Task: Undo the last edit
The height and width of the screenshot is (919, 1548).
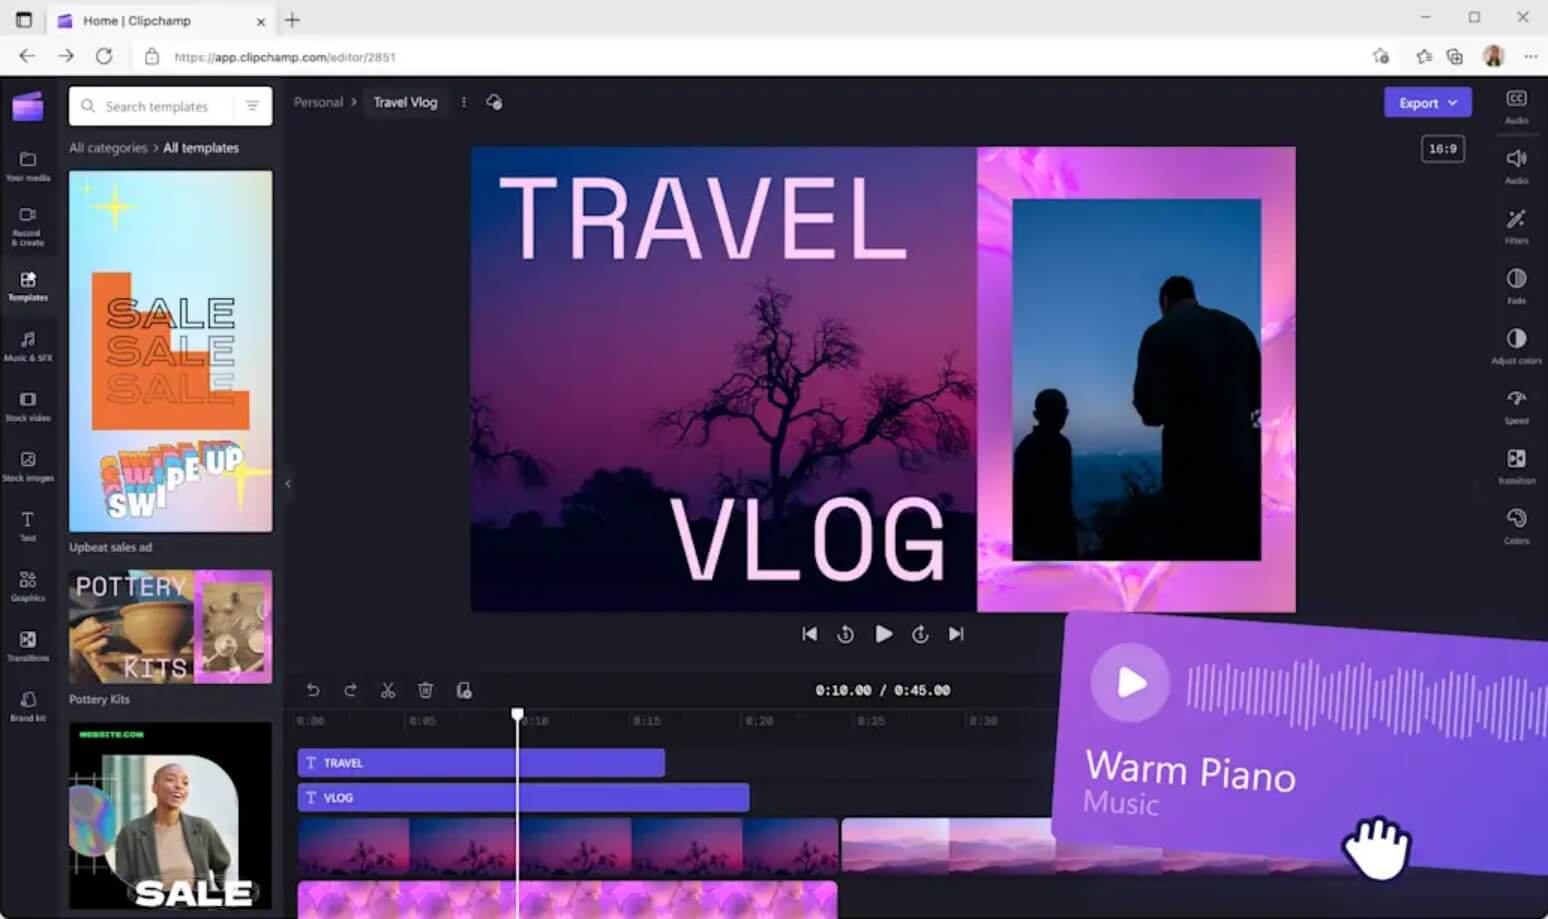Action: 313,690
